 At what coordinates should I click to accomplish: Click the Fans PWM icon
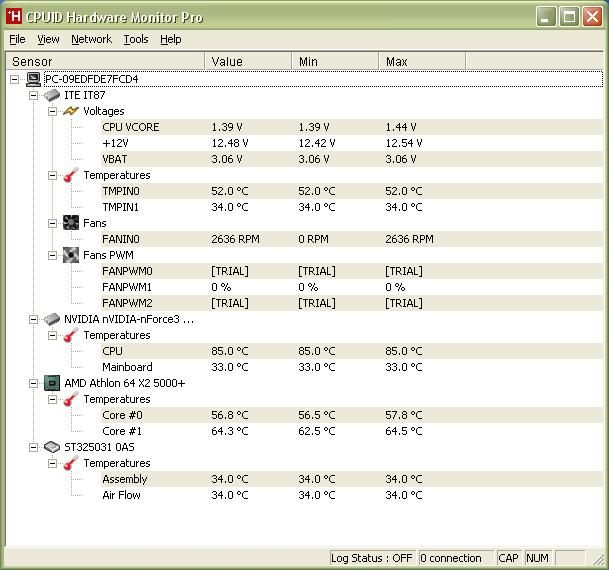pos(71,255)
